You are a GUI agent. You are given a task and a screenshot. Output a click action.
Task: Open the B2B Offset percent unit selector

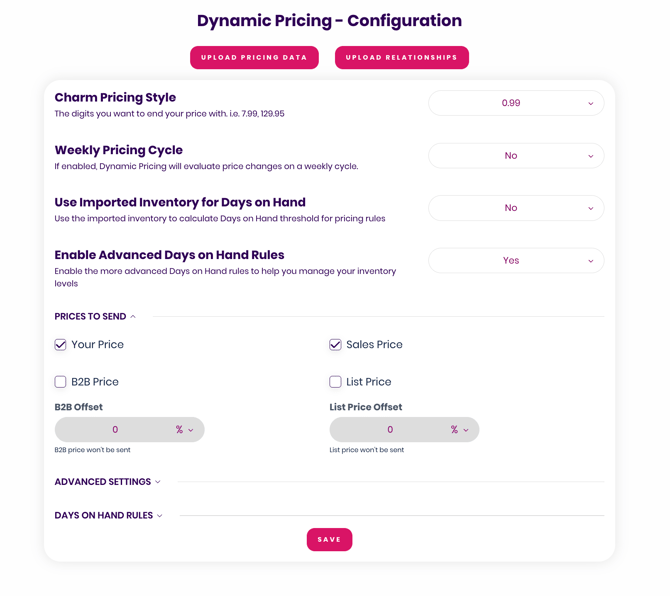click(x=184, y=430)
